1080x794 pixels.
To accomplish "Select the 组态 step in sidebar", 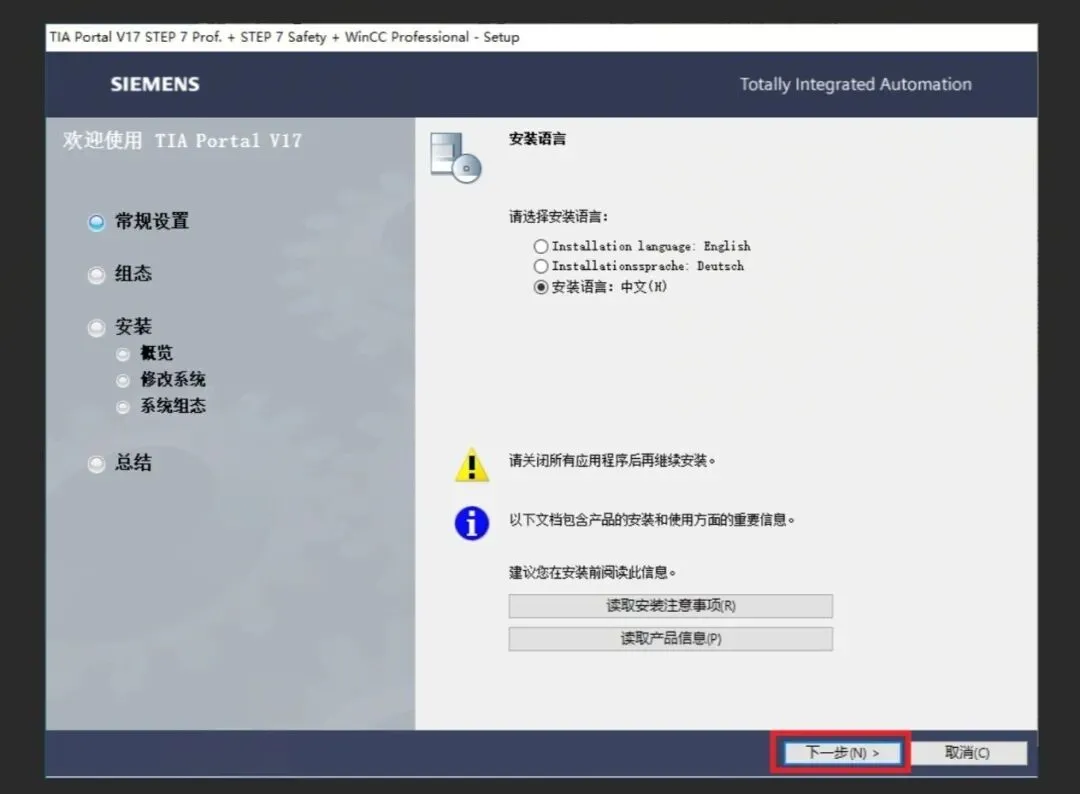I will pyautogui.click(x=133, y=273).
